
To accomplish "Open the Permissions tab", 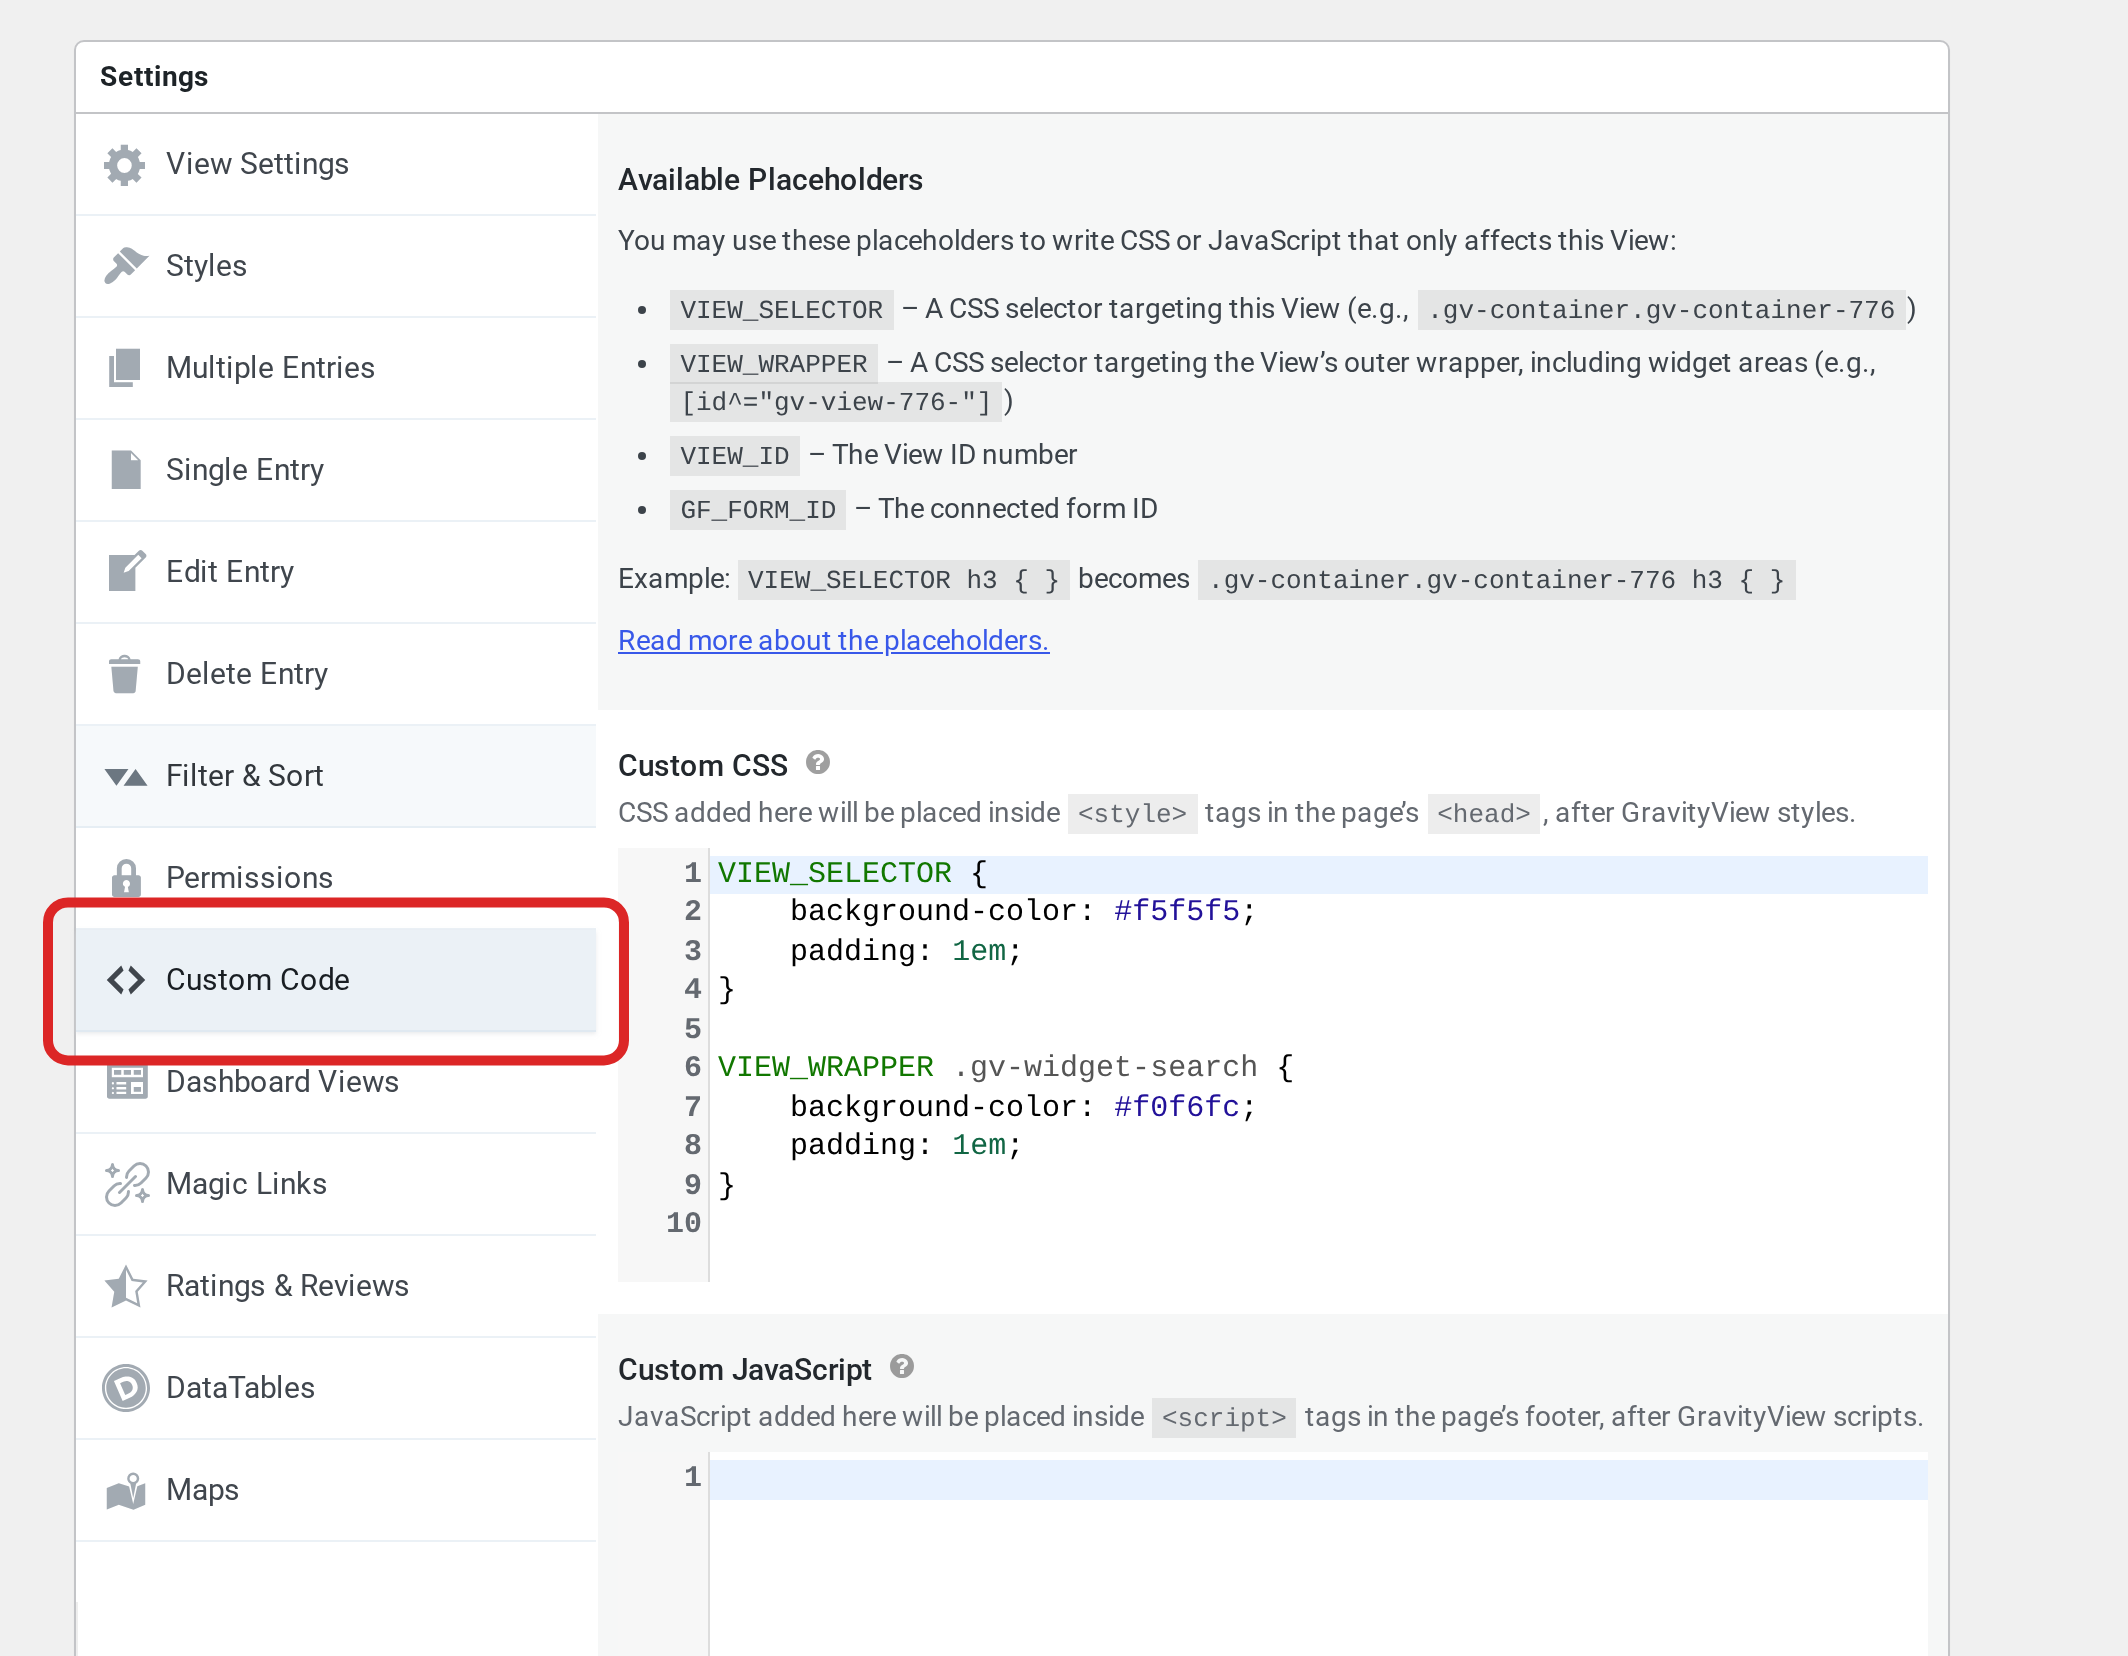I will point(336,878).
